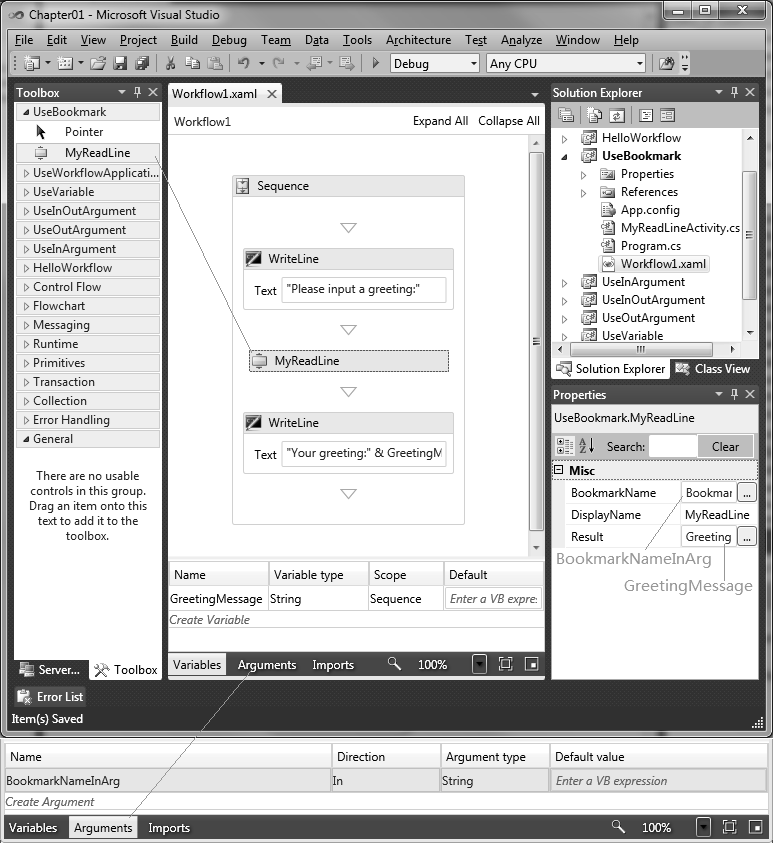Collapse the UseBookmark project node
The width and height of the screenshot is (773, 843).
(x=564, y=156)
